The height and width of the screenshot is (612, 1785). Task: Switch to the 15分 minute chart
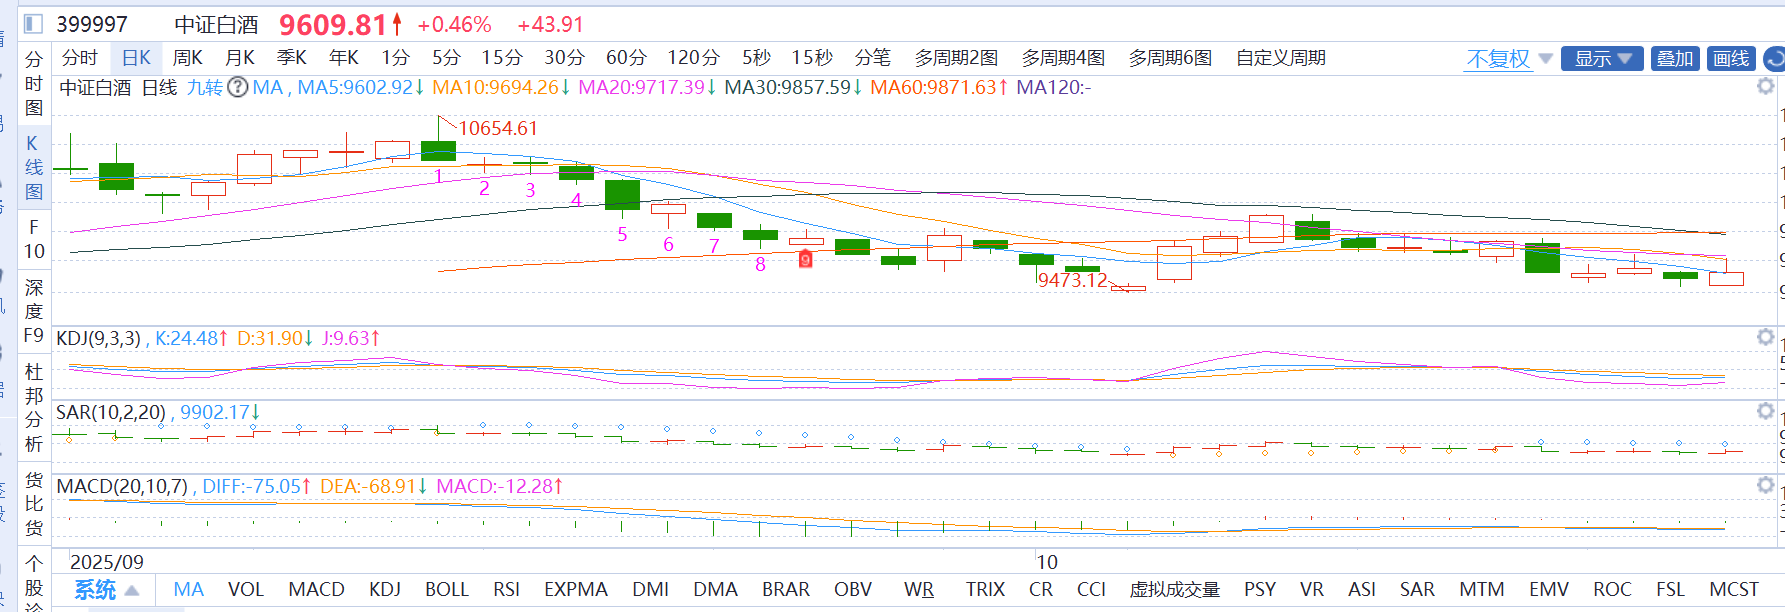coord(502,58)
